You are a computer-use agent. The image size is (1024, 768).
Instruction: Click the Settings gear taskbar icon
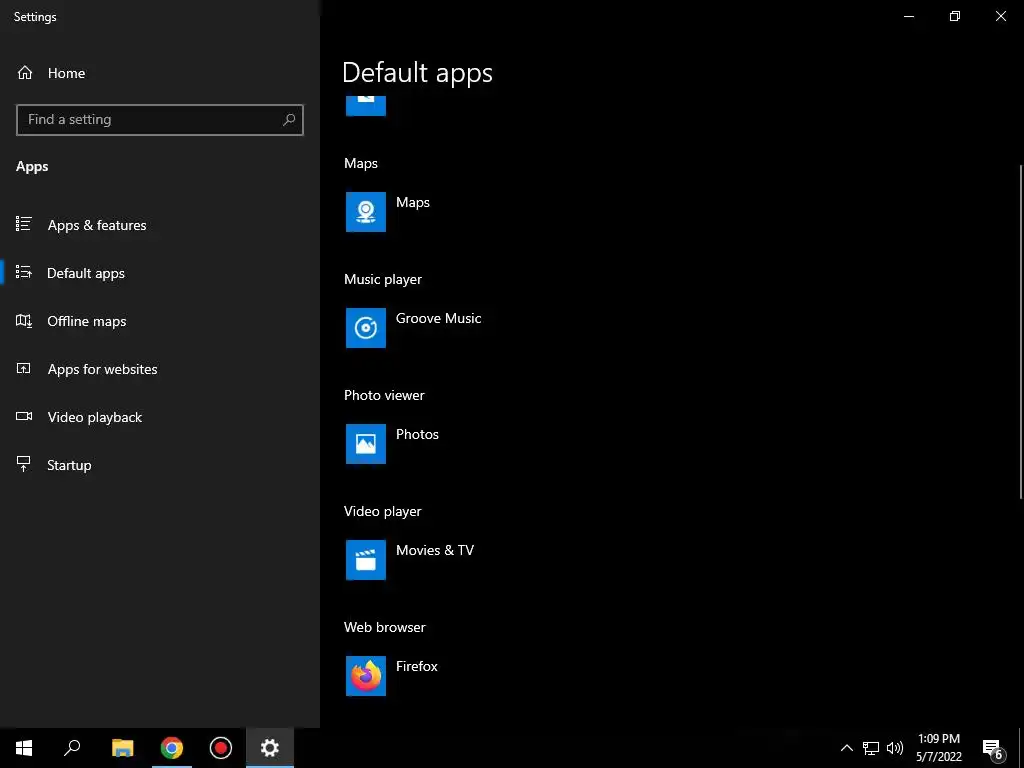(270, 748)
